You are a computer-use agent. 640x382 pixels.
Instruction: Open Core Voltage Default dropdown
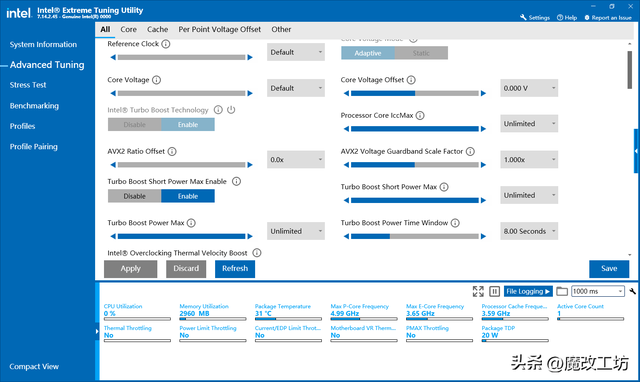(296, 88)
